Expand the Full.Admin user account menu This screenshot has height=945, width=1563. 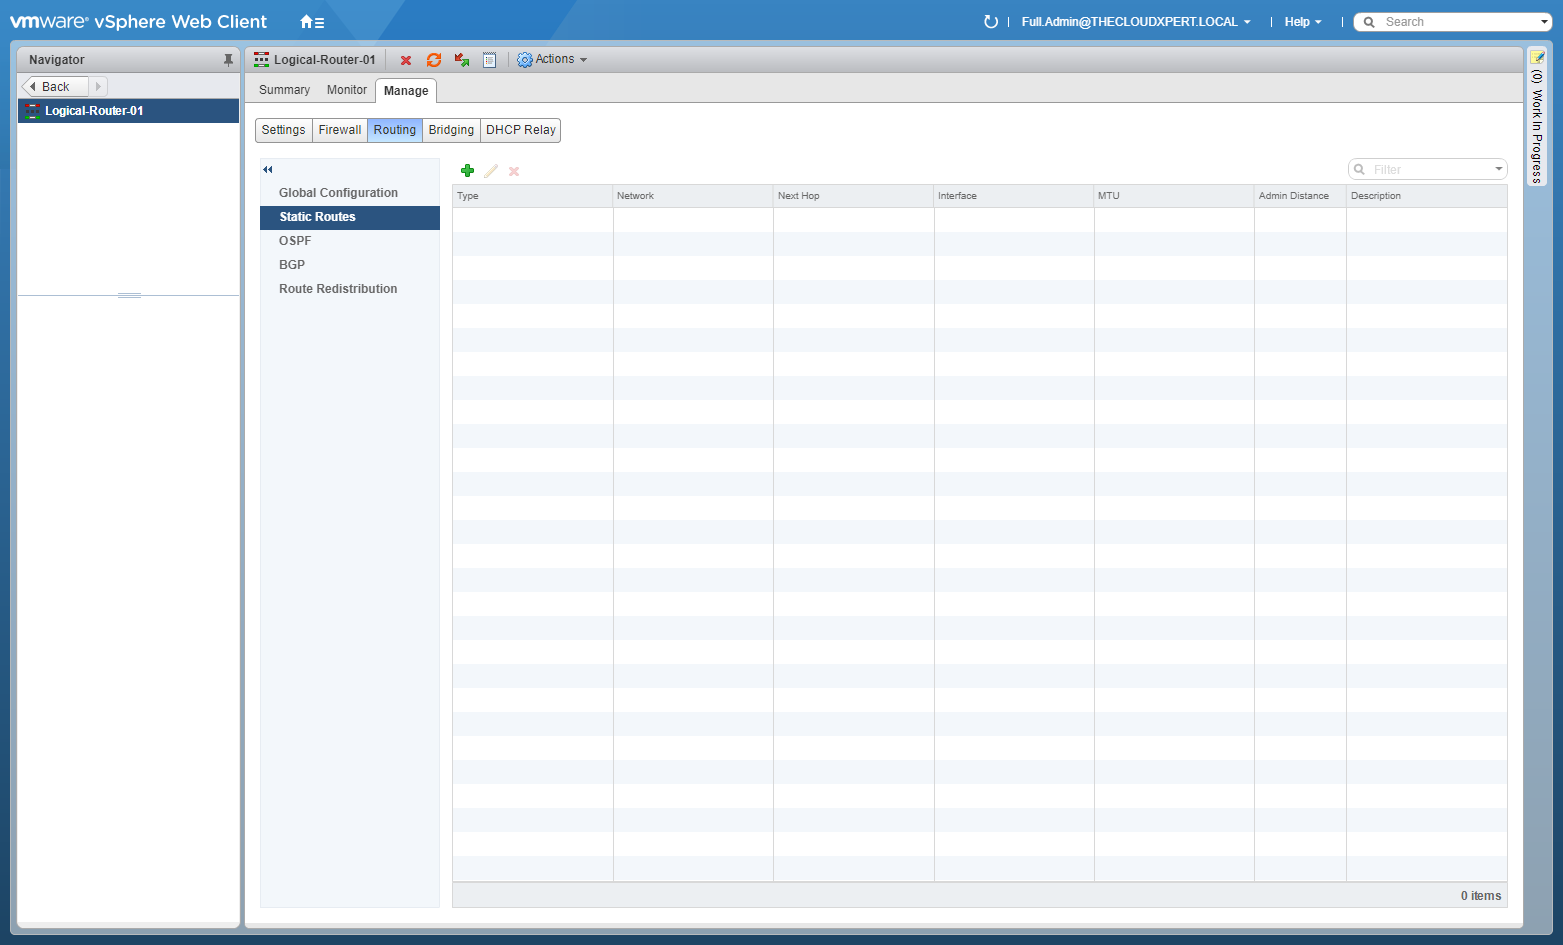click(x=1135, y=22)
